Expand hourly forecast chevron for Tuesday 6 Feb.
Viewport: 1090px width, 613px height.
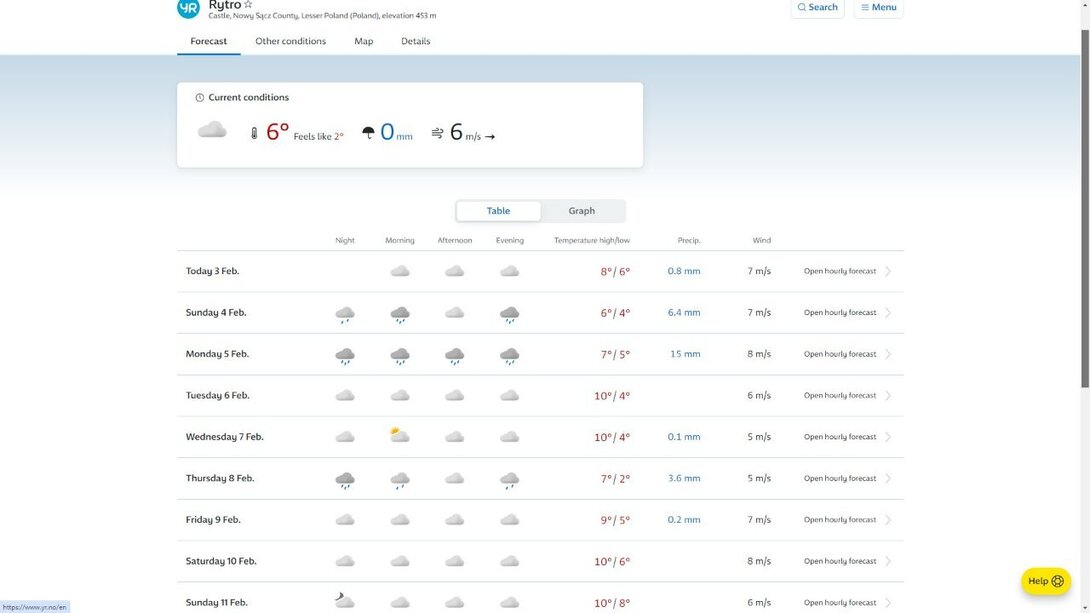[x=888, y=395]
